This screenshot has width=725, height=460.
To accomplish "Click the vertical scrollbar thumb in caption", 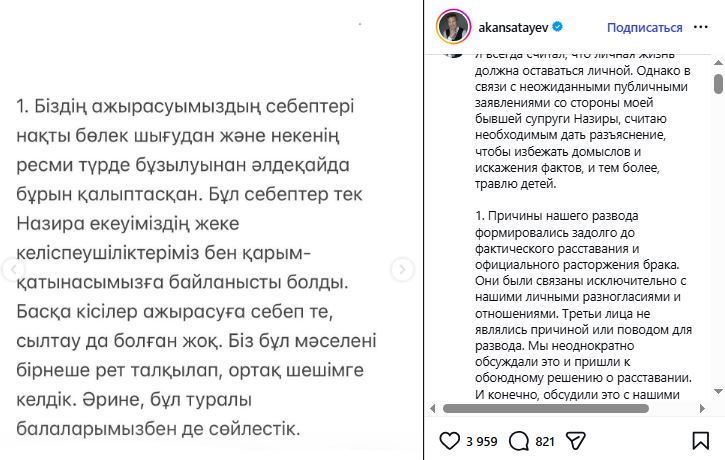I will pyautogui.click(x=718, y=84).
